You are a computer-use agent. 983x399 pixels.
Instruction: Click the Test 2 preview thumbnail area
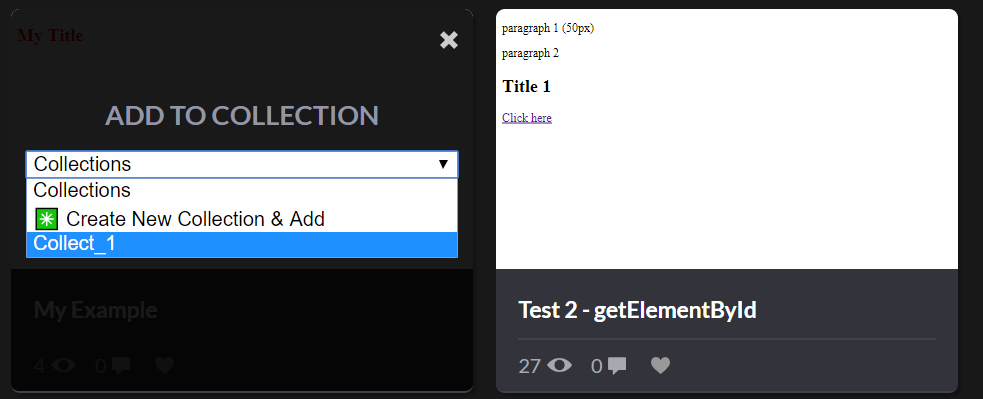pos(727,139)
